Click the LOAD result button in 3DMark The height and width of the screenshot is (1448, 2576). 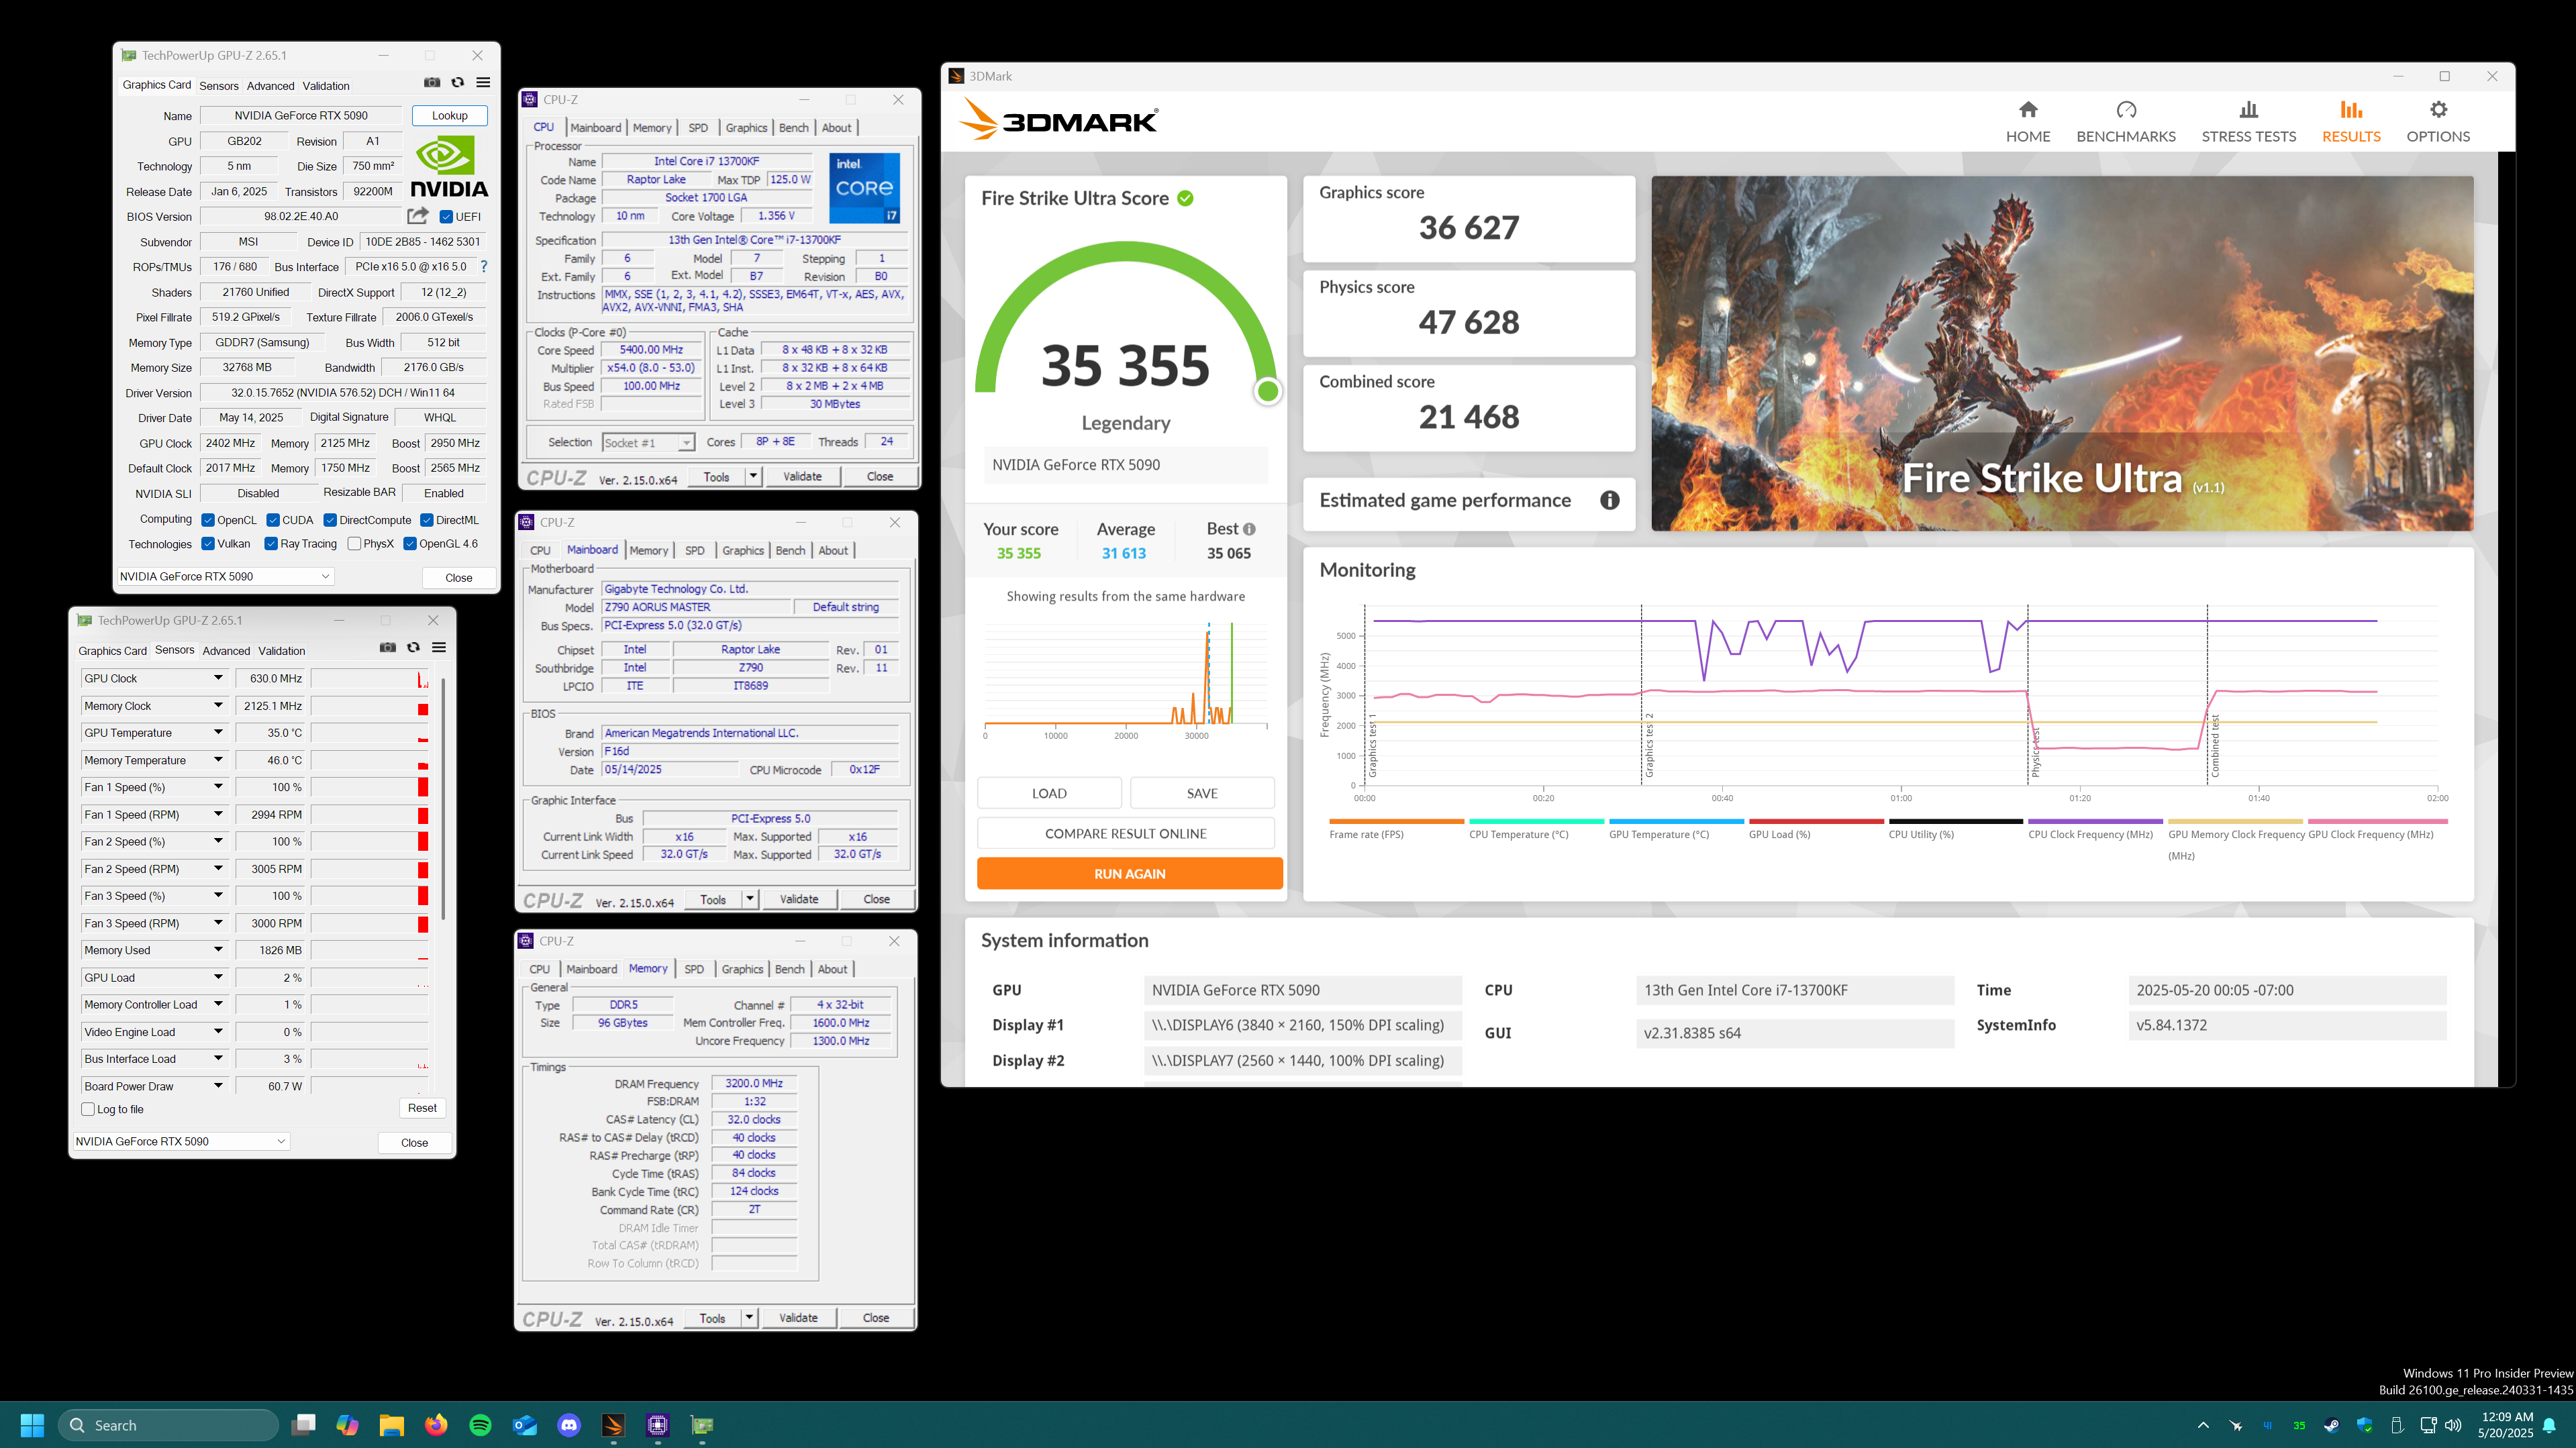pyautogui.click(x=1049, y=793)
